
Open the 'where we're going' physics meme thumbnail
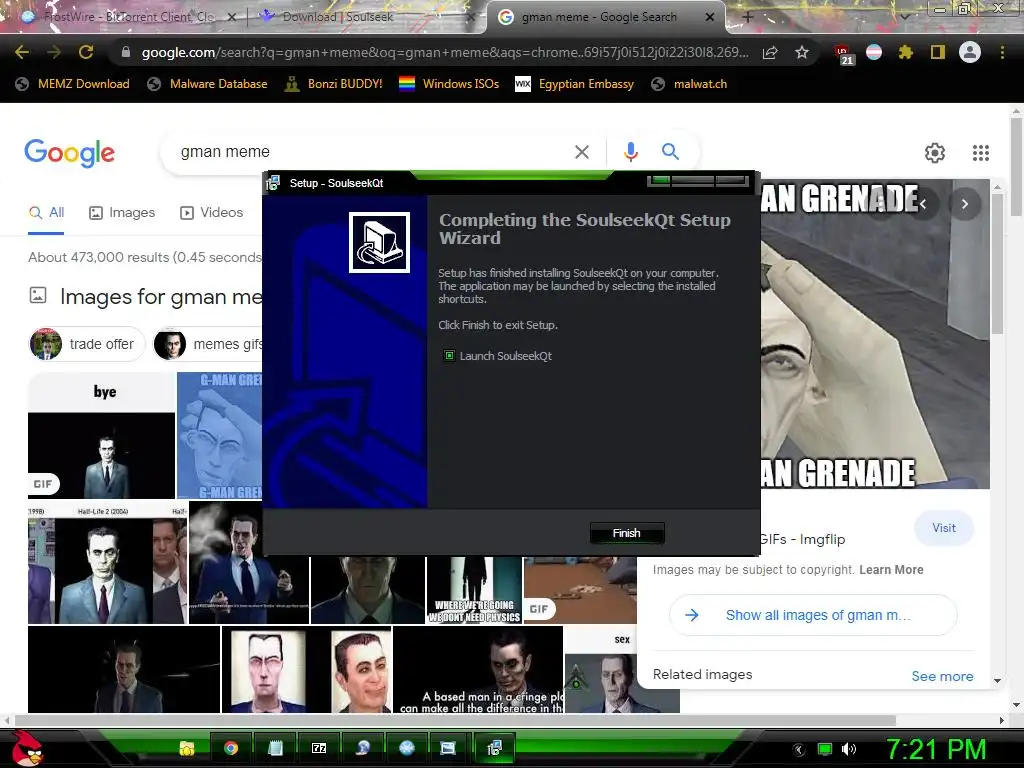coord(474,590)
